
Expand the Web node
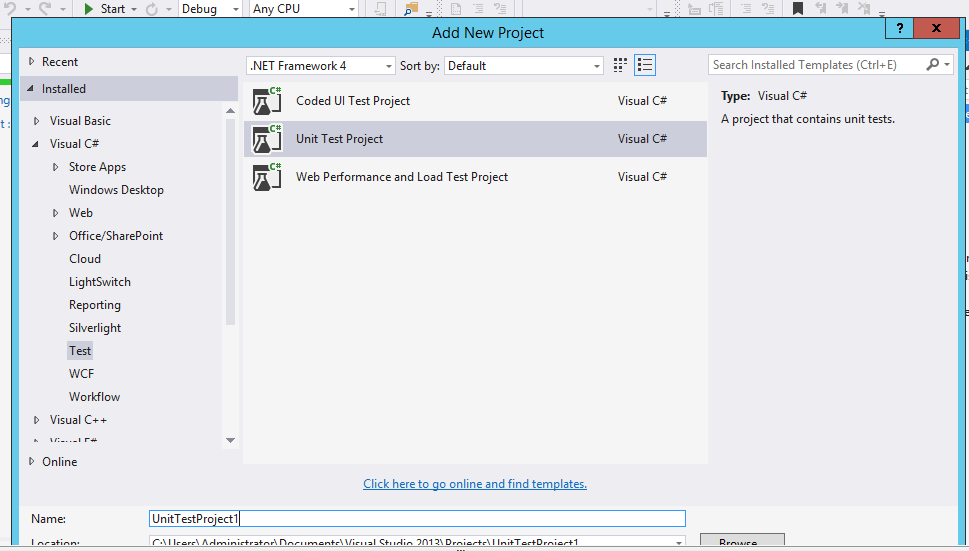click(x=56, y=212)
